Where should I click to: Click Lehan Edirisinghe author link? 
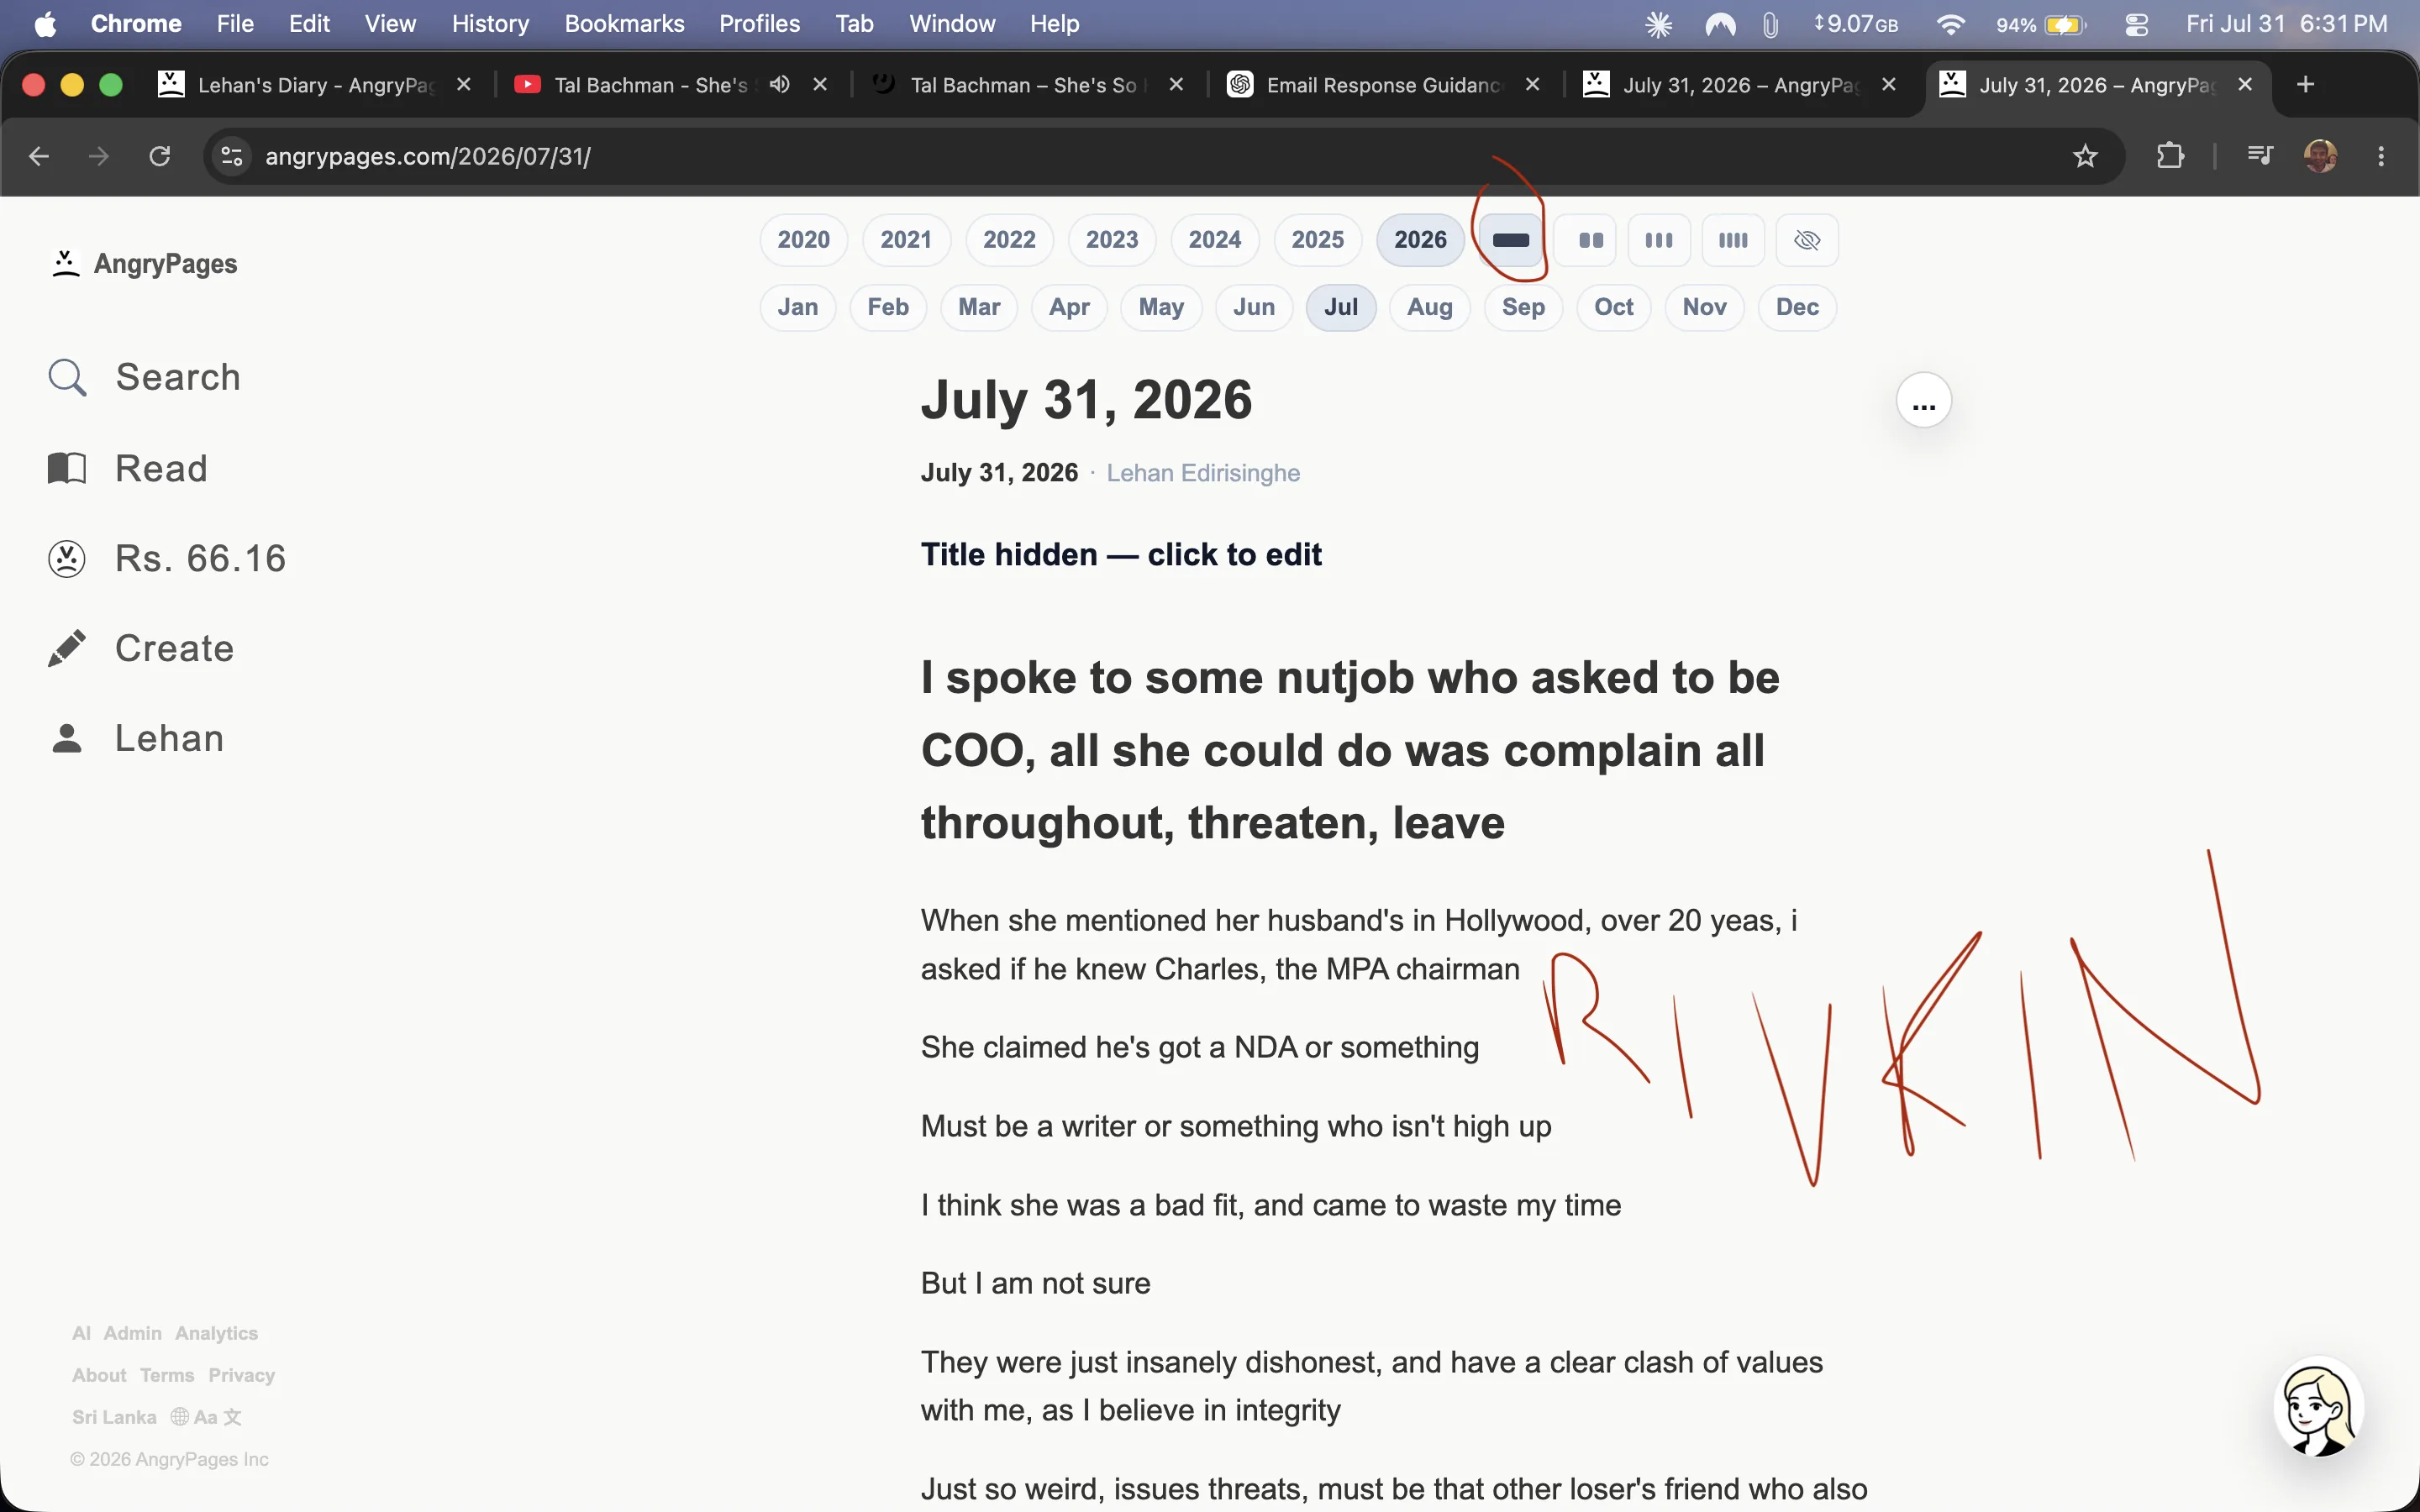[1202, 473]
